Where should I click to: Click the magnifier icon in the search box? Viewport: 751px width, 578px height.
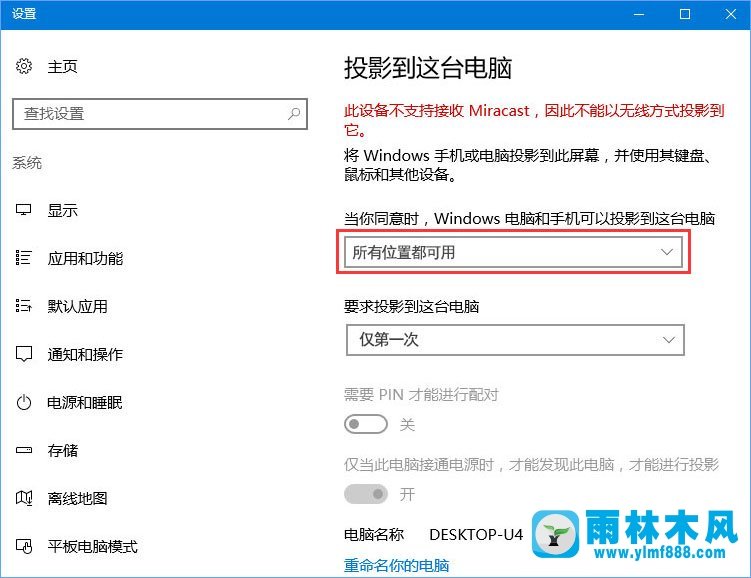(294, 113)
